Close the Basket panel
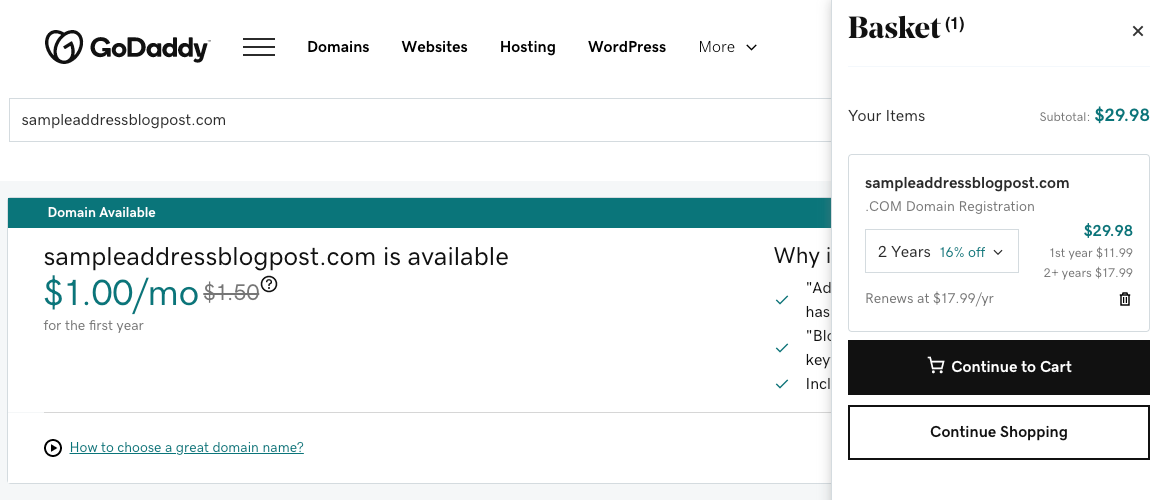This screenshot has height=500, width=1160. tap(1138, 31)
